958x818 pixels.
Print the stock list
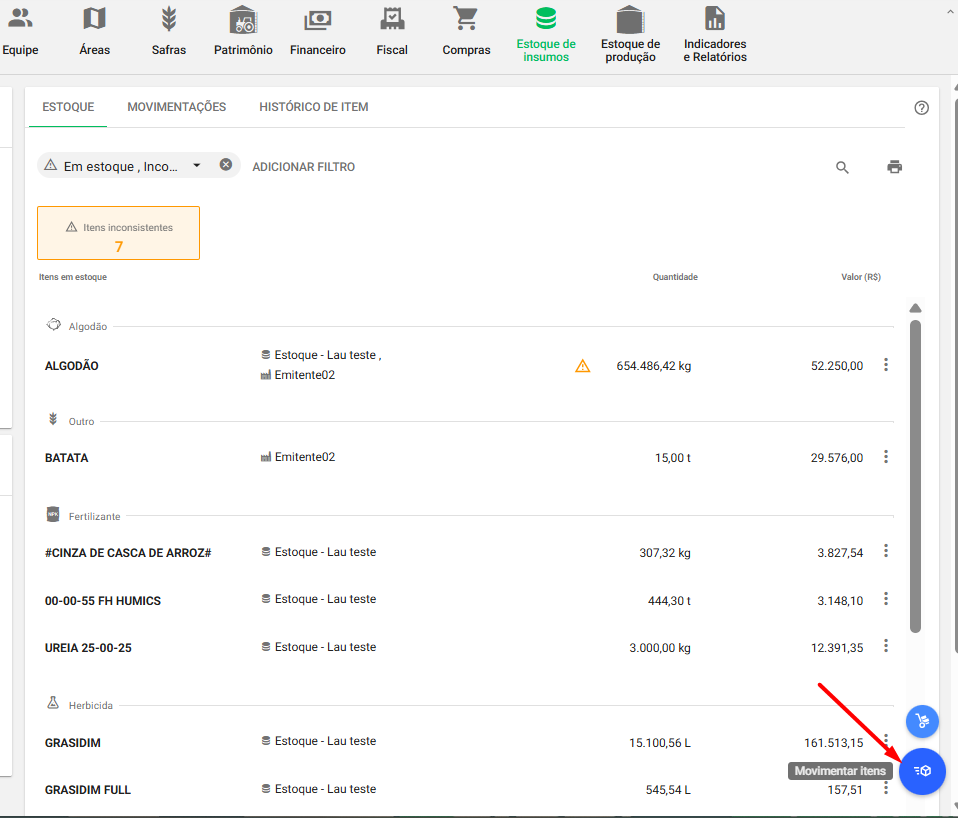coord(894,167)
